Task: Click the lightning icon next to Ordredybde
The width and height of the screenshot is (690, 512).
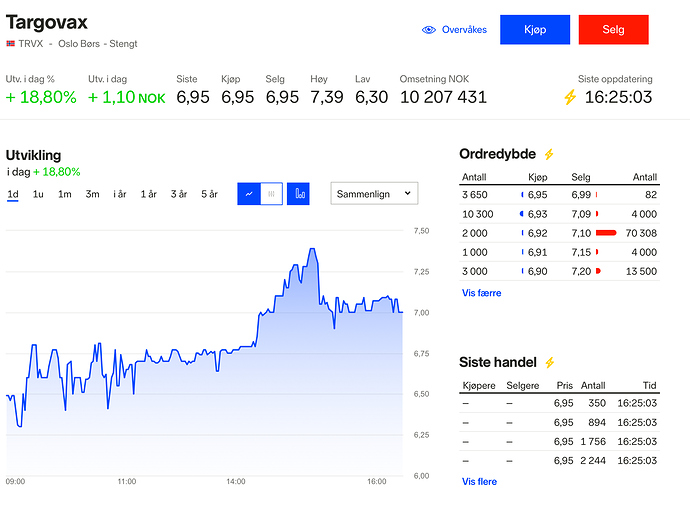Action: [549, 154]
